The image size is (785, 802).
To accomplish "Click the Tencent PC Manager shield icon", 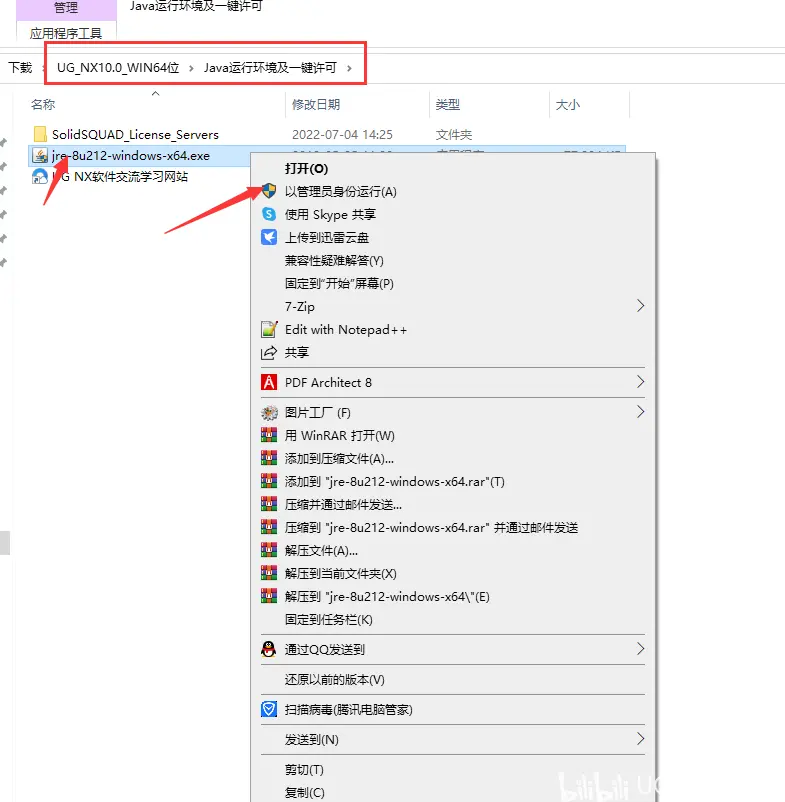I will 269,709.
